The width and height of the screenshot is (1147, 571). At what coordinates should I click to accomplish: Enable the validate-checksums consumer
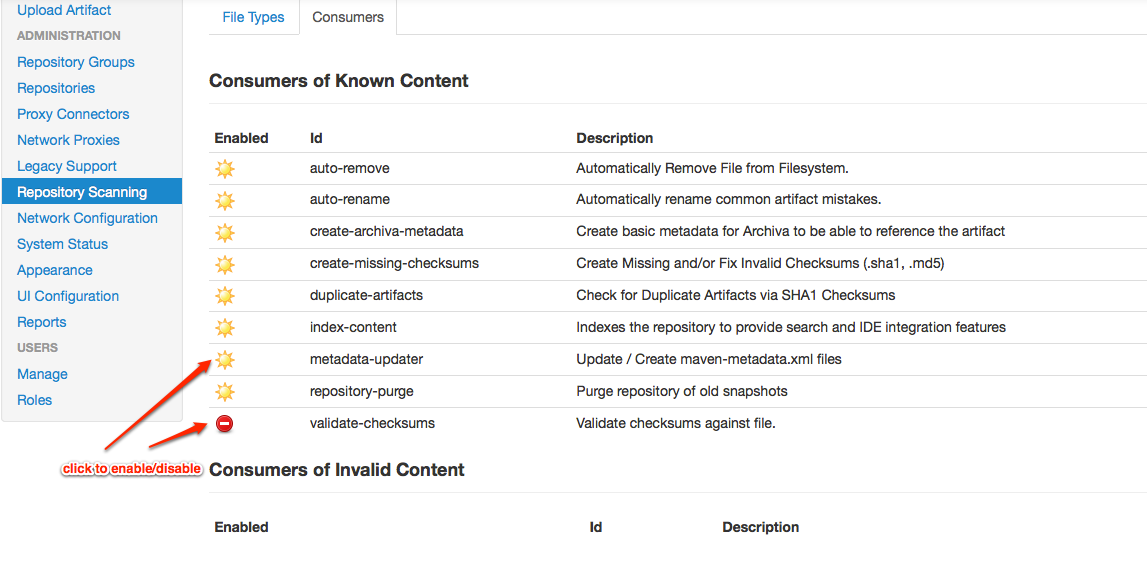pos(225,424)
